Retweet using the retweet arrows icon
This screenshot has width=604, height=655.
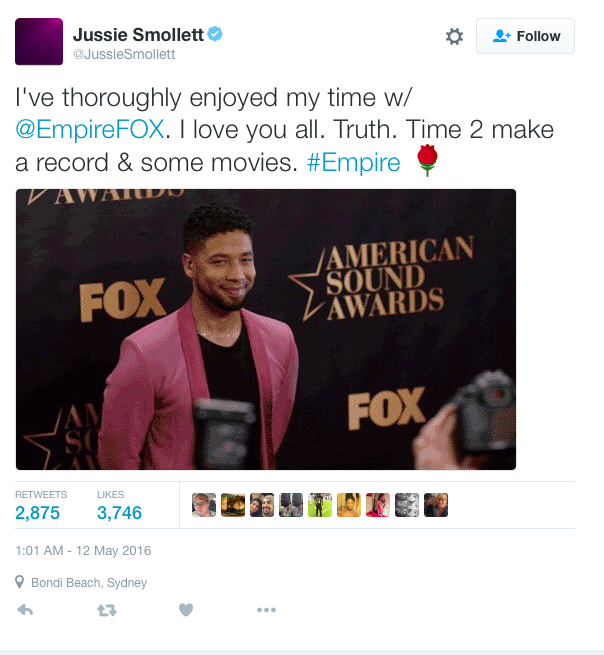[x=107, y=610]
